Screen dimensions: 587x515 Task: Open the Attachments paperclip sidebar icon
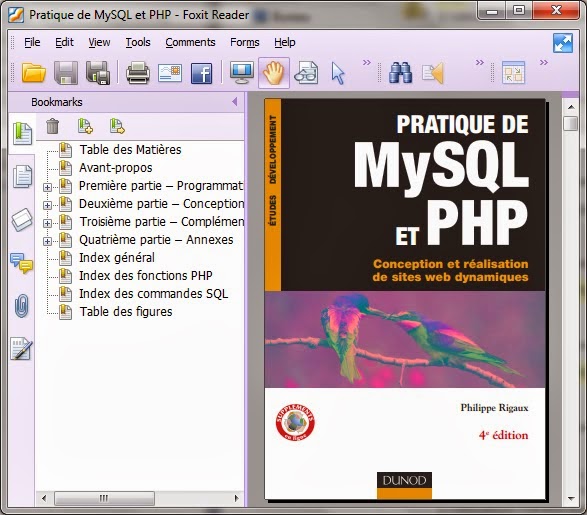click(x=22, y=306)
